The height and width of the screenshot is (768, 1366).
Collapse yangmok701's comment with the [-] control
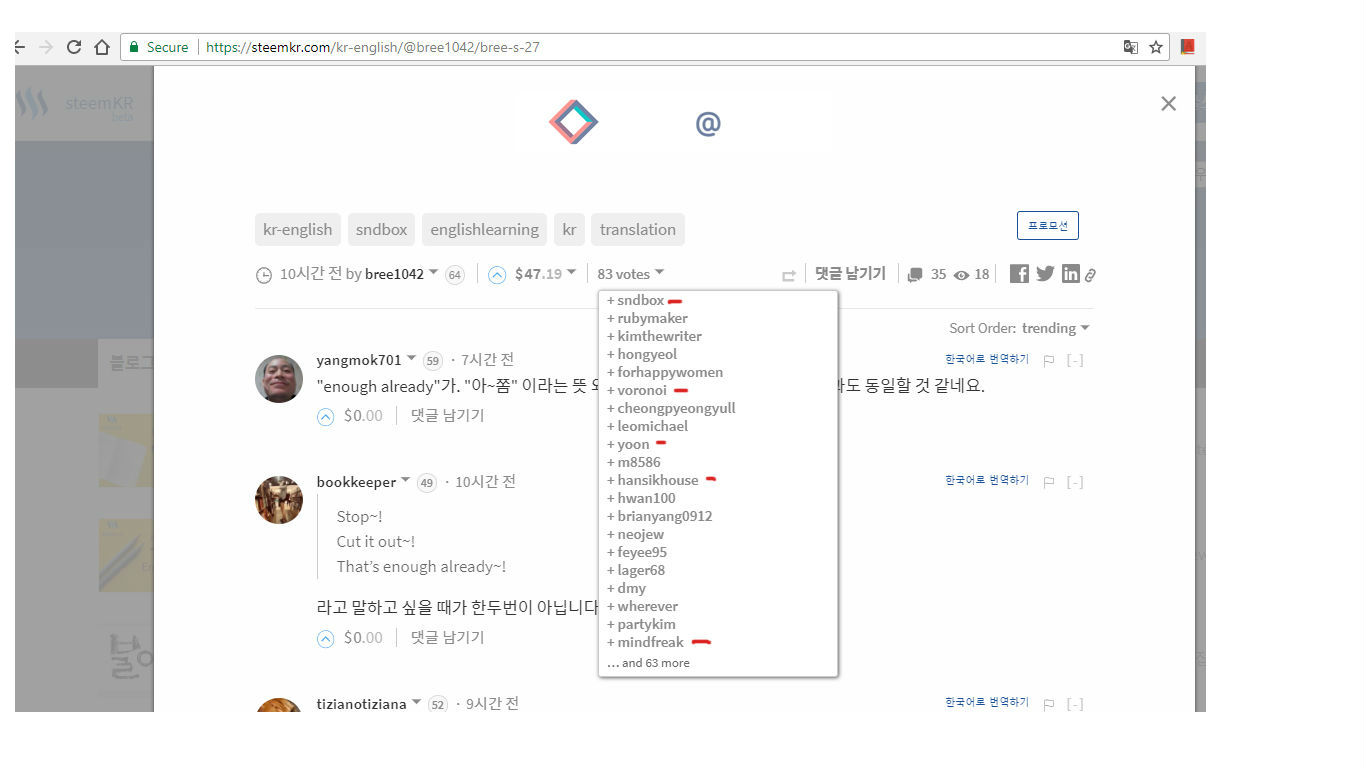(1075, 359)
